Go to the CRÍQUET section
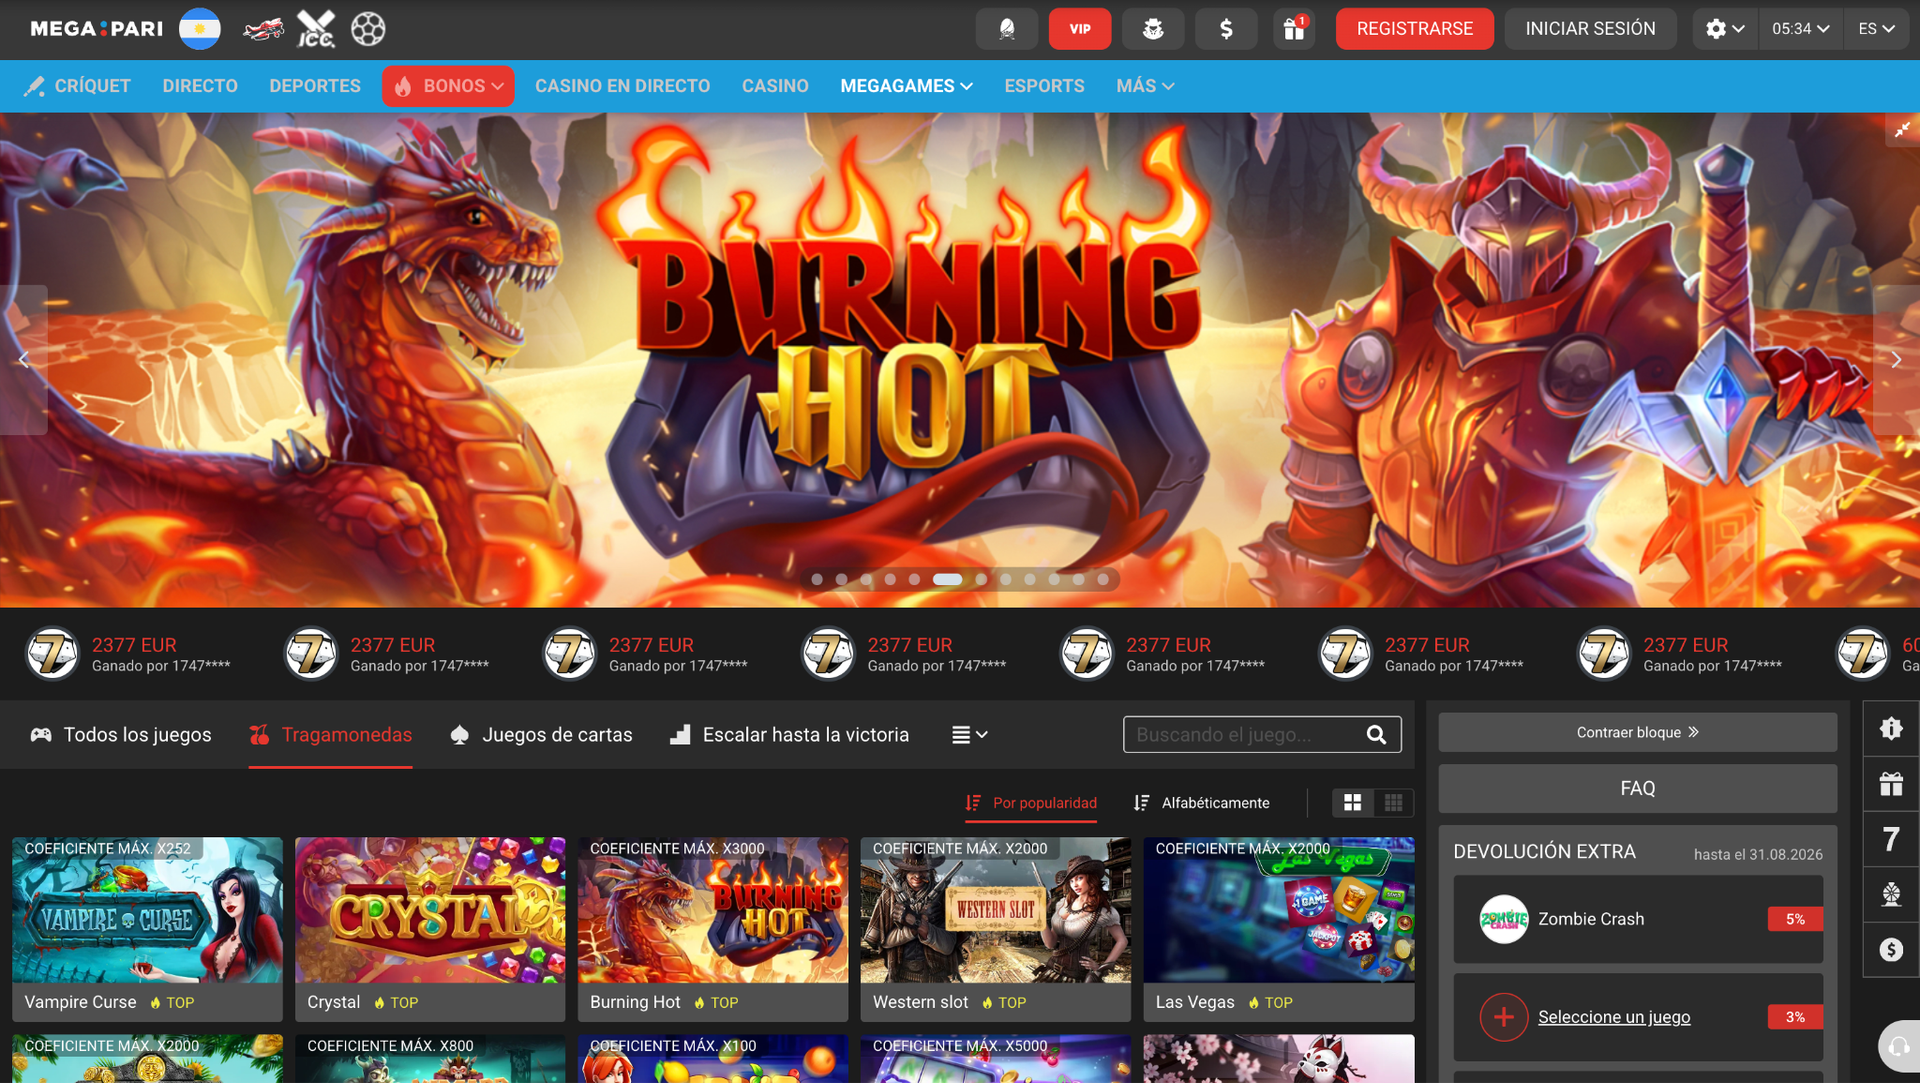 pyautogui.click(x=78, y=86)
